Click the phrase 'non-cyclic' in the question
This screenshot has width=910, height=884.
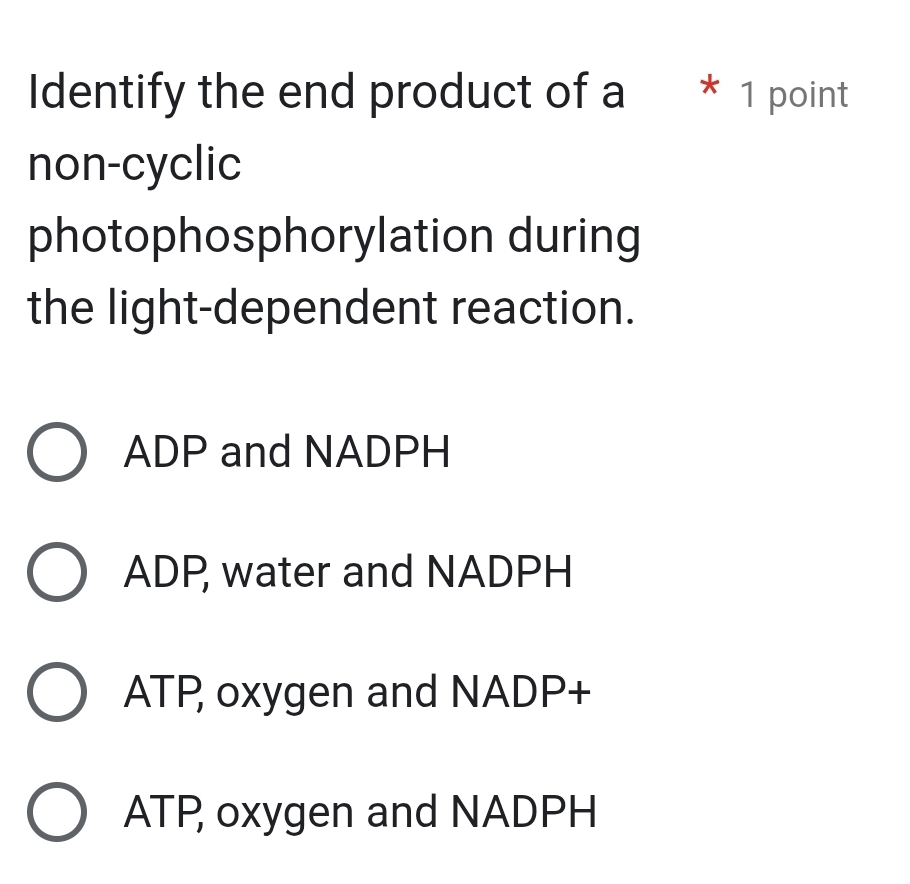(x=134, y=164)
